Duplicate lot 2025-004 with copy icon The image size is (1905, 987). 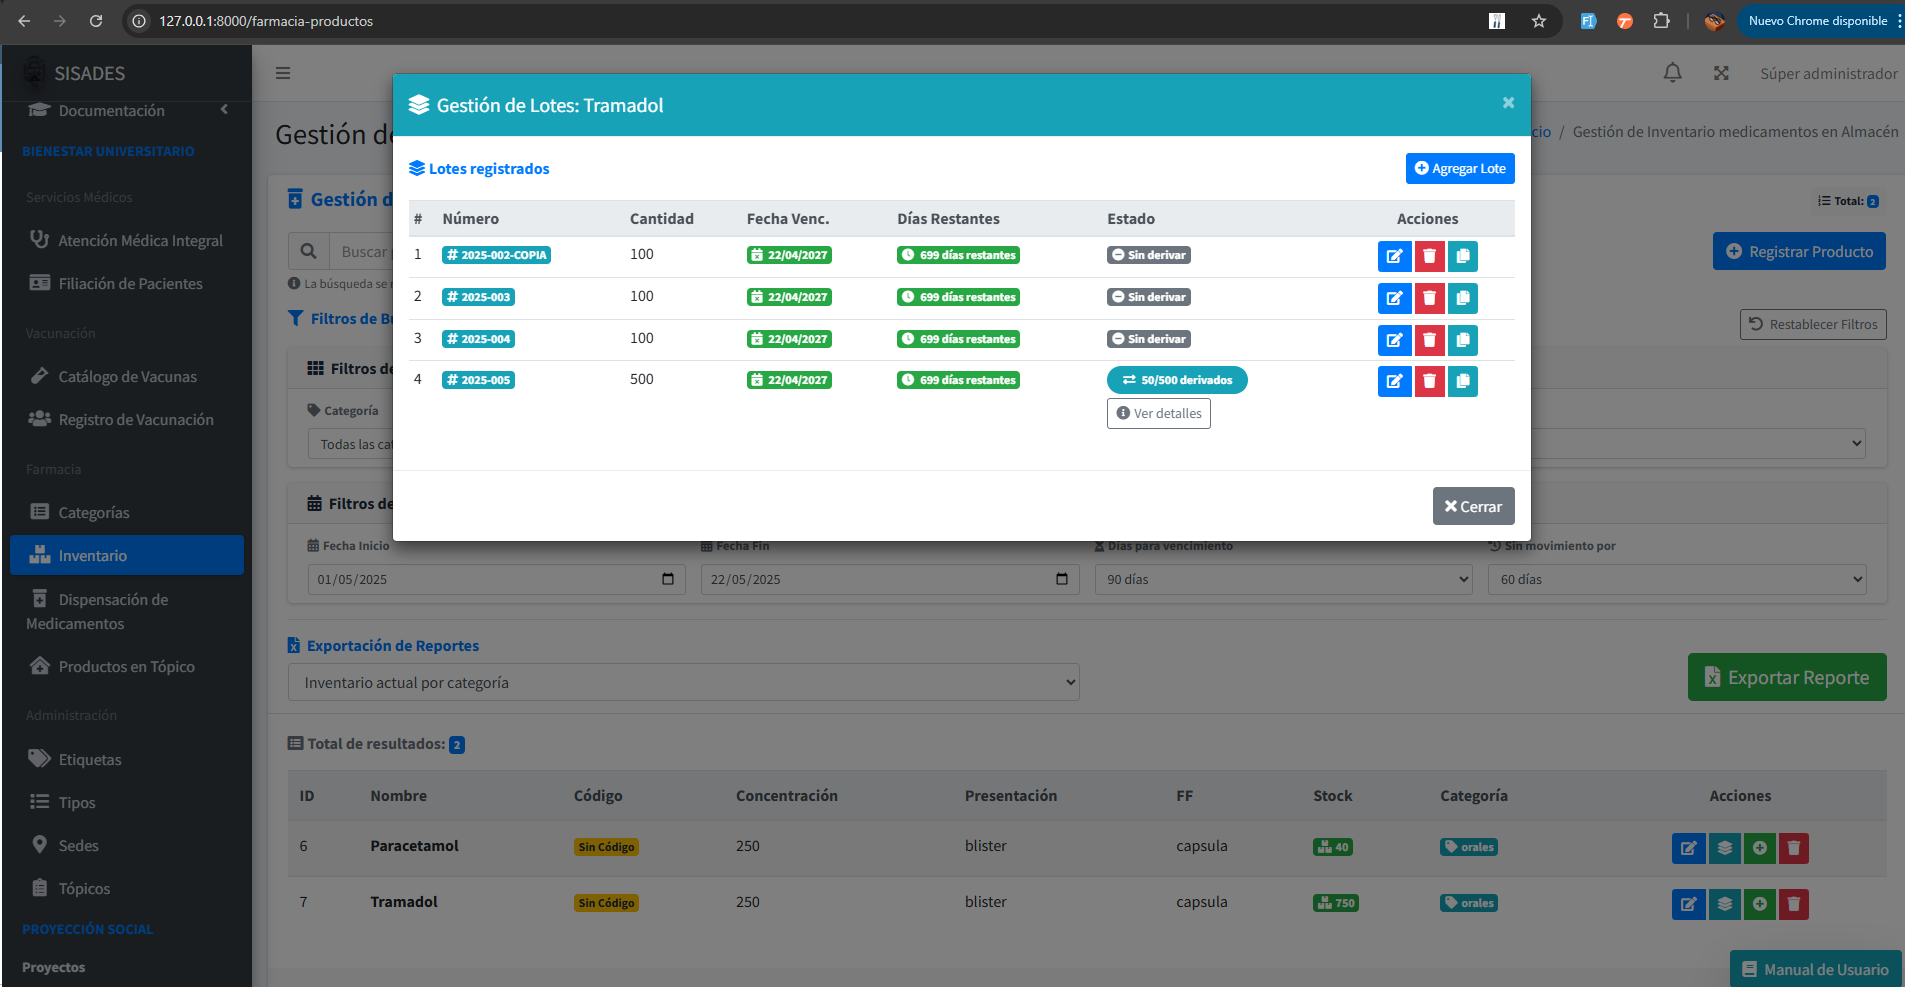[1462, 340]
